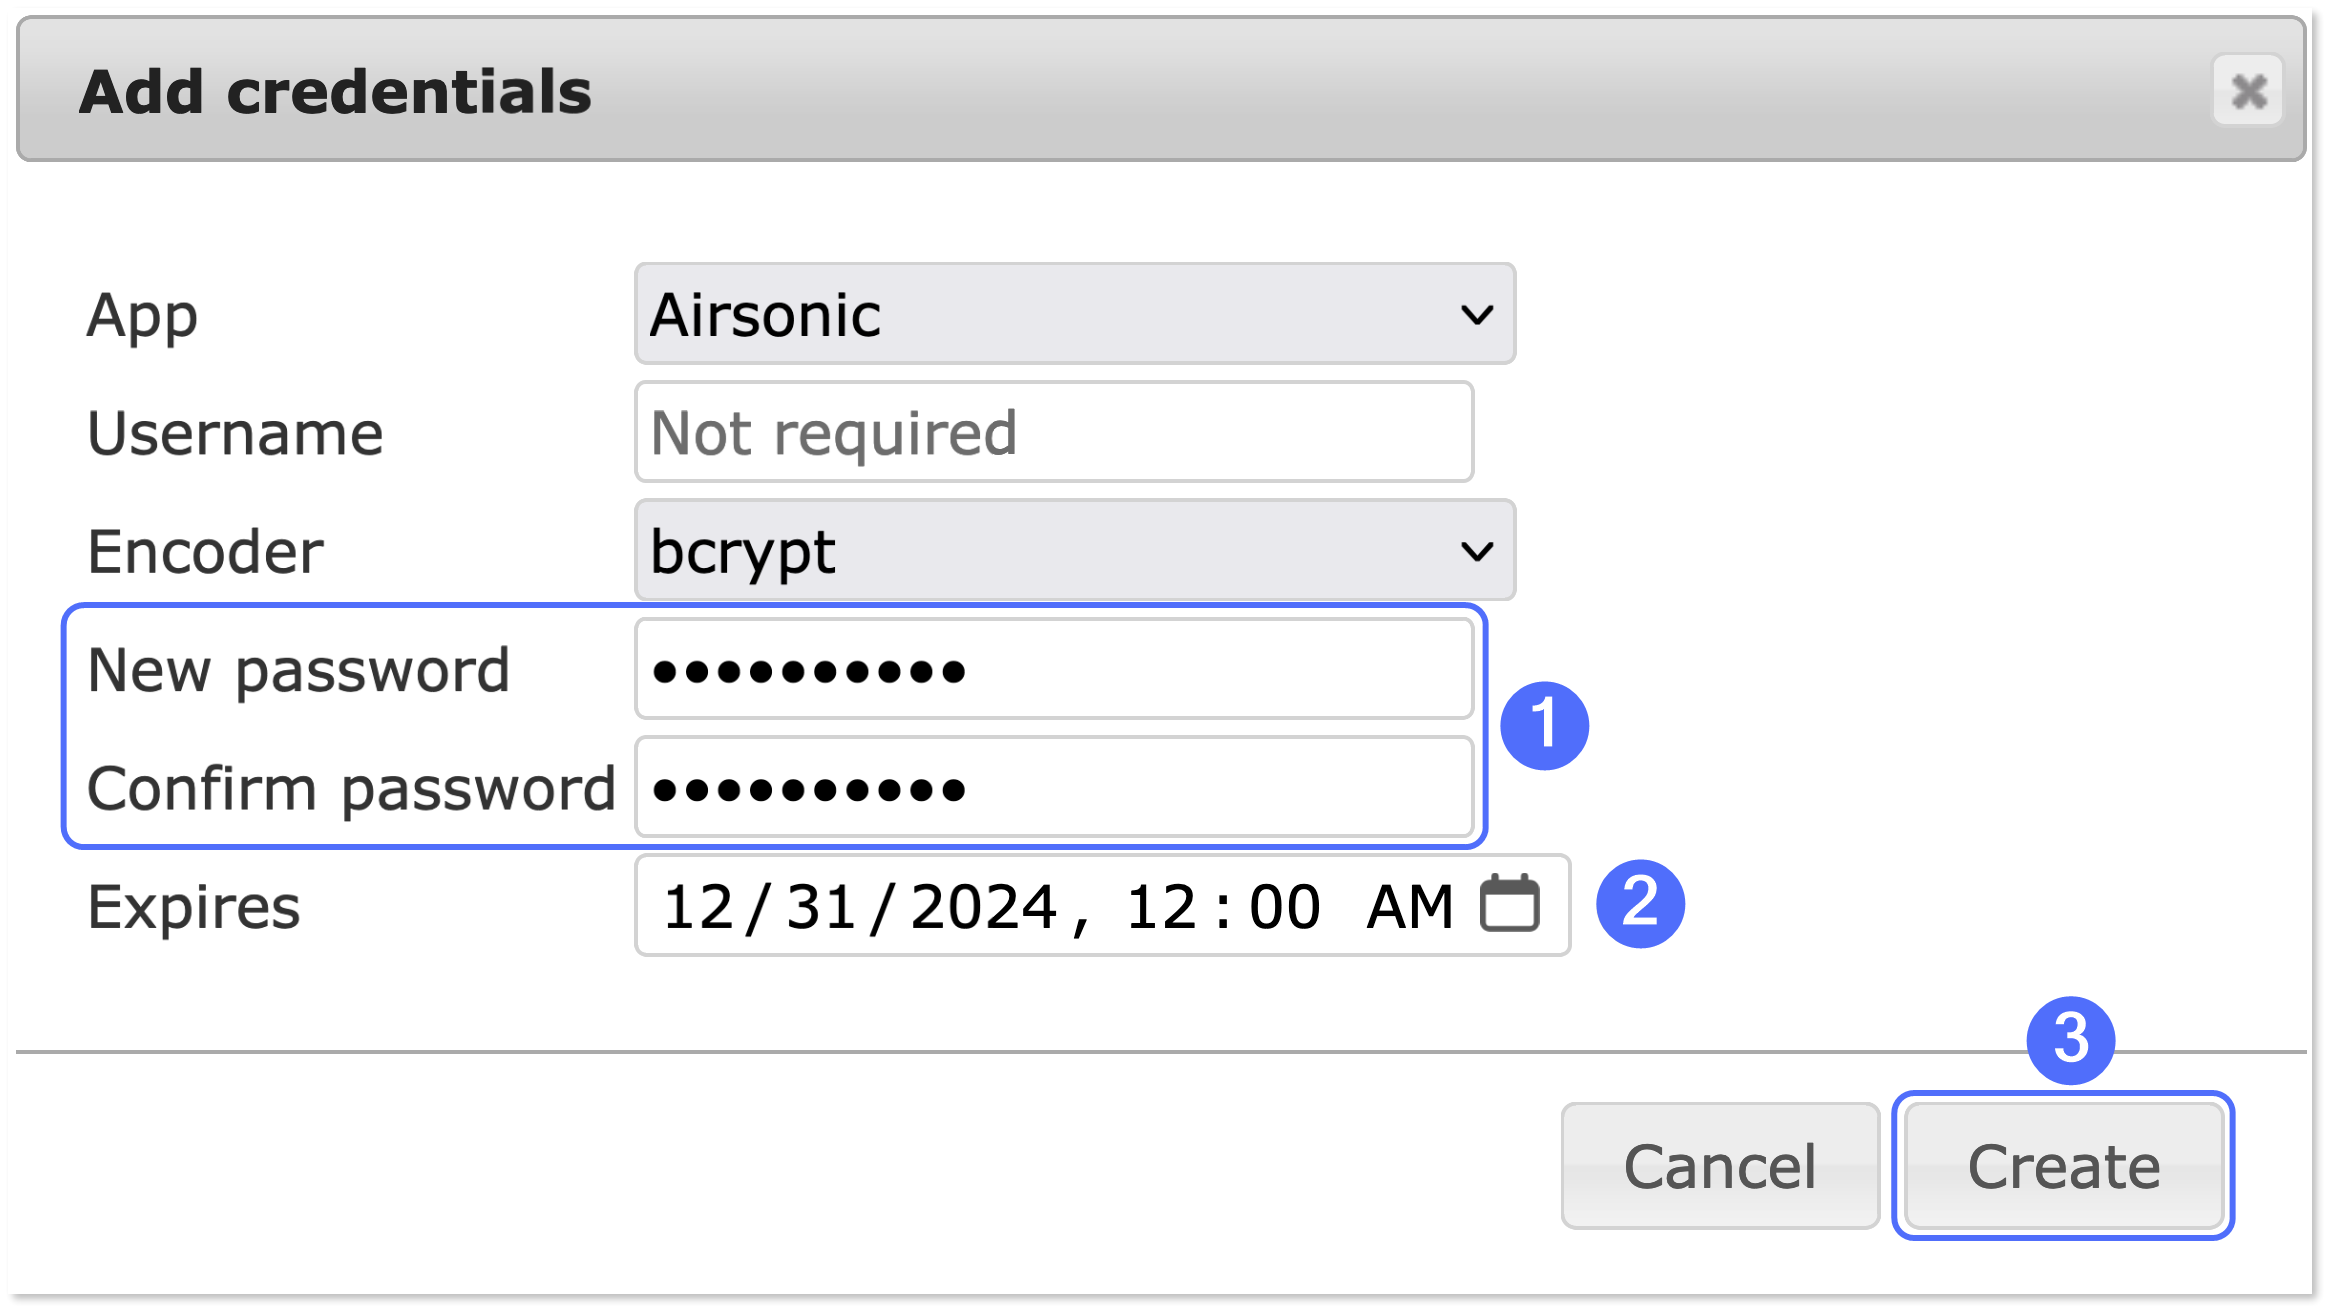Select the AM indicator in Expires field
The width and height of the screenshot is (2325, 1307).
tap(1403, 906)
